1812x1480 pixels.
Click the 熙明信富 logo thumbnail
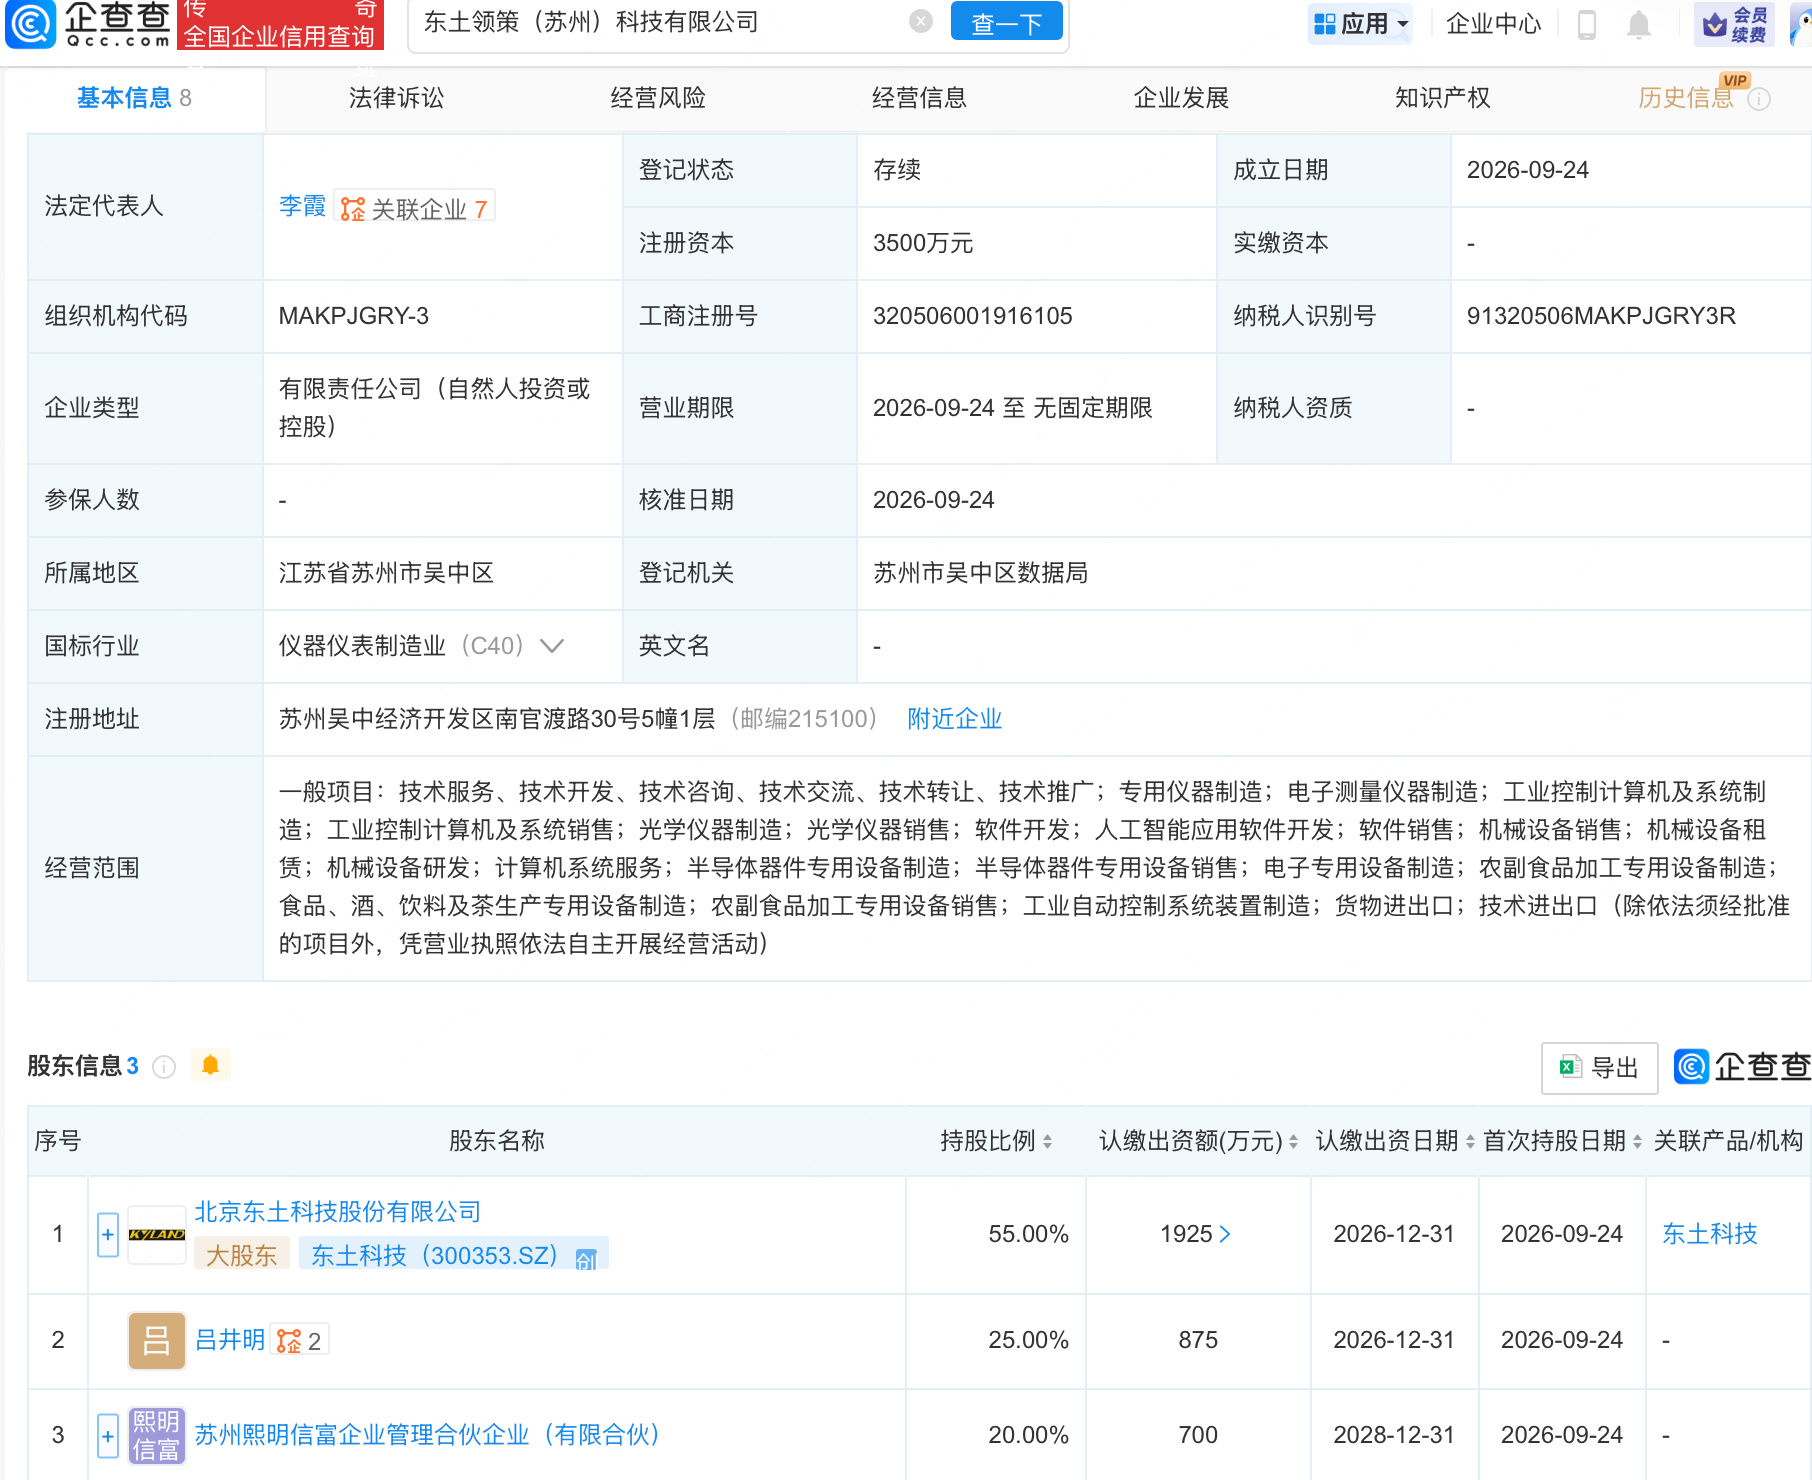click(157, 1436)
